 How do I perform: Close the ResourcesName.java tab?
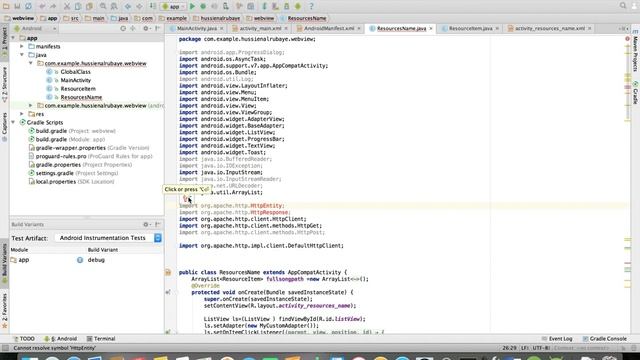coord(431,29)
